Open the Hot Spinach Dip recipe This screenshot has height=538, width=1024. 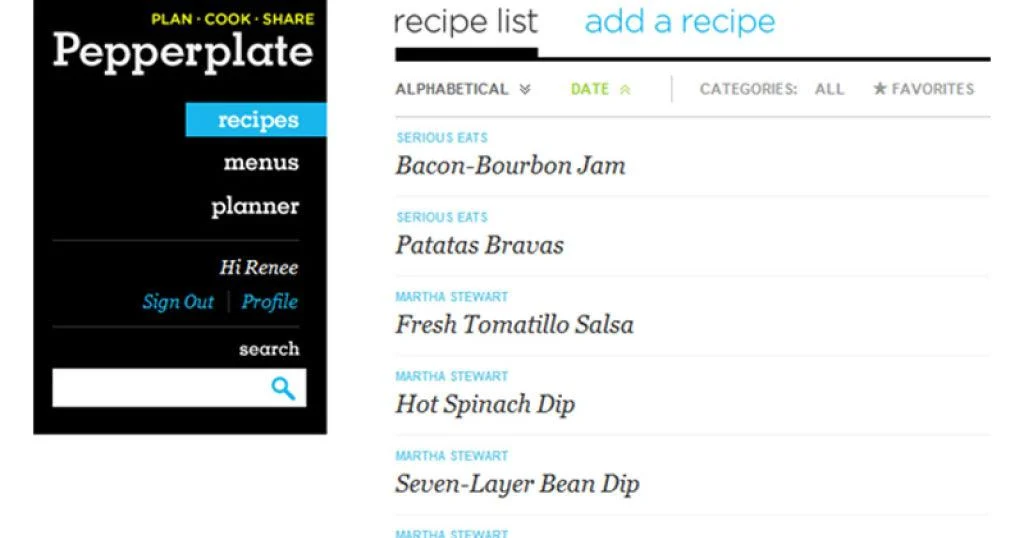click(485, 405)
